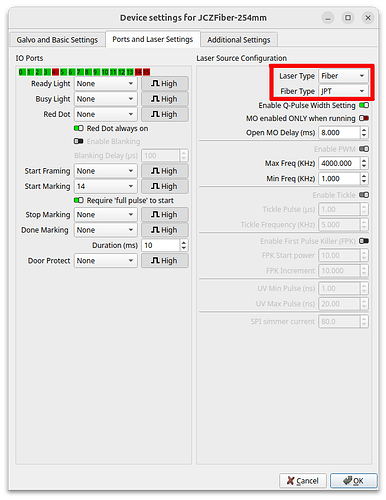Click IO port 5 indicator
Viewport: 386px width, 500px height.
coord(63,72)
